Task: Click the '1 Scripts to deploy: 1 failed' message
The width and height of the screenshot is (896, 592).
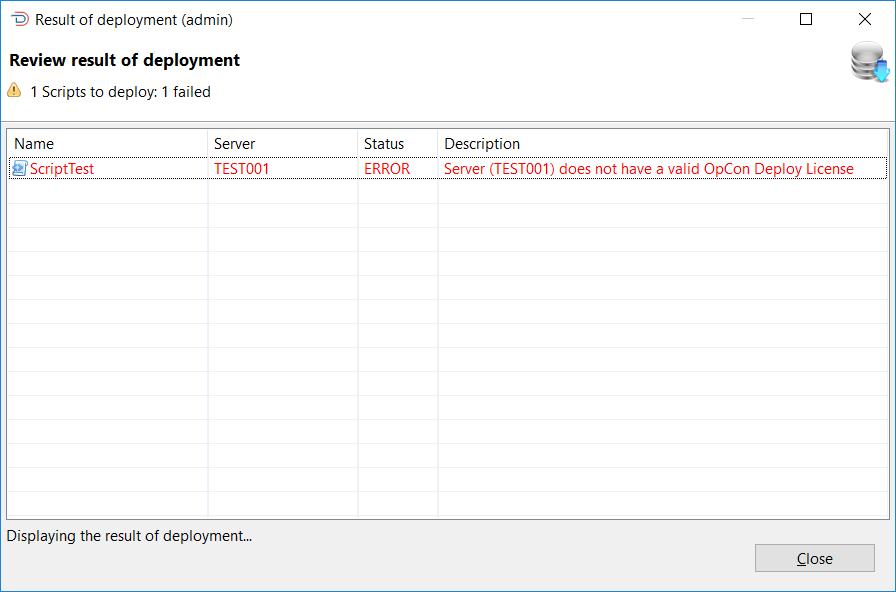Action: coord(120,91)
